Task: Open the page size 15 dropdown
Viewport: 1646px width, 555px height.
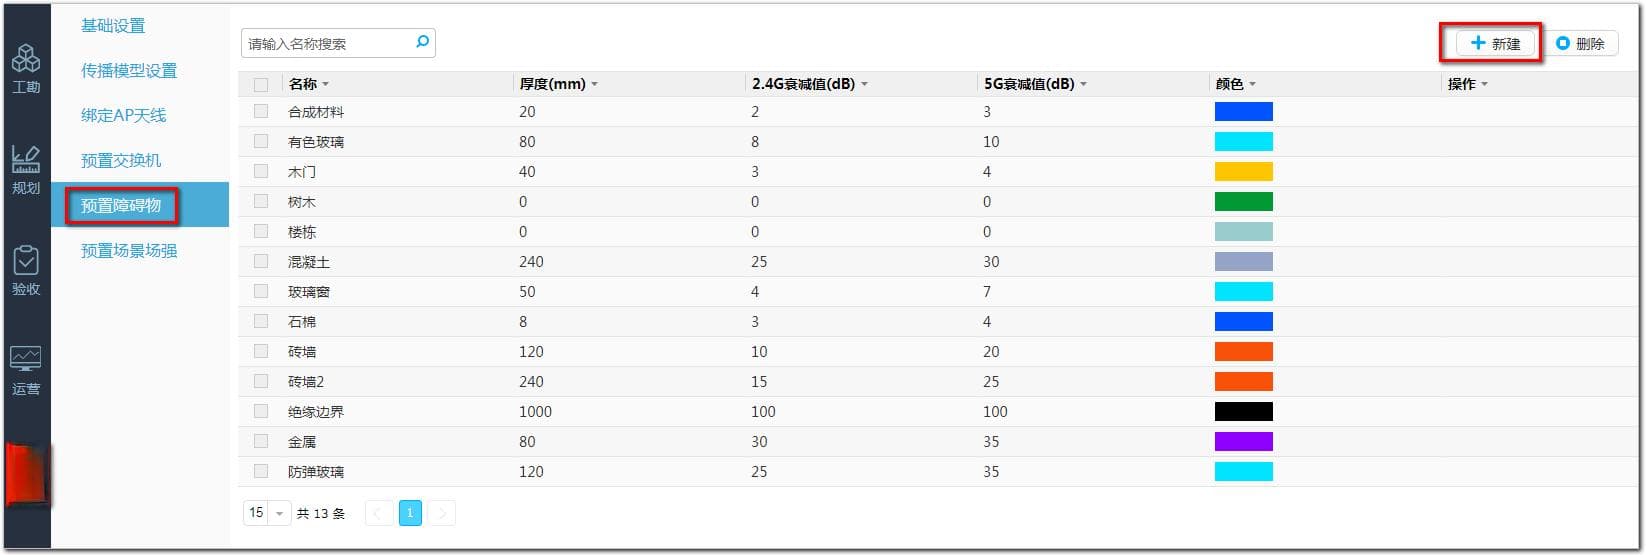Action: [267, 513]
